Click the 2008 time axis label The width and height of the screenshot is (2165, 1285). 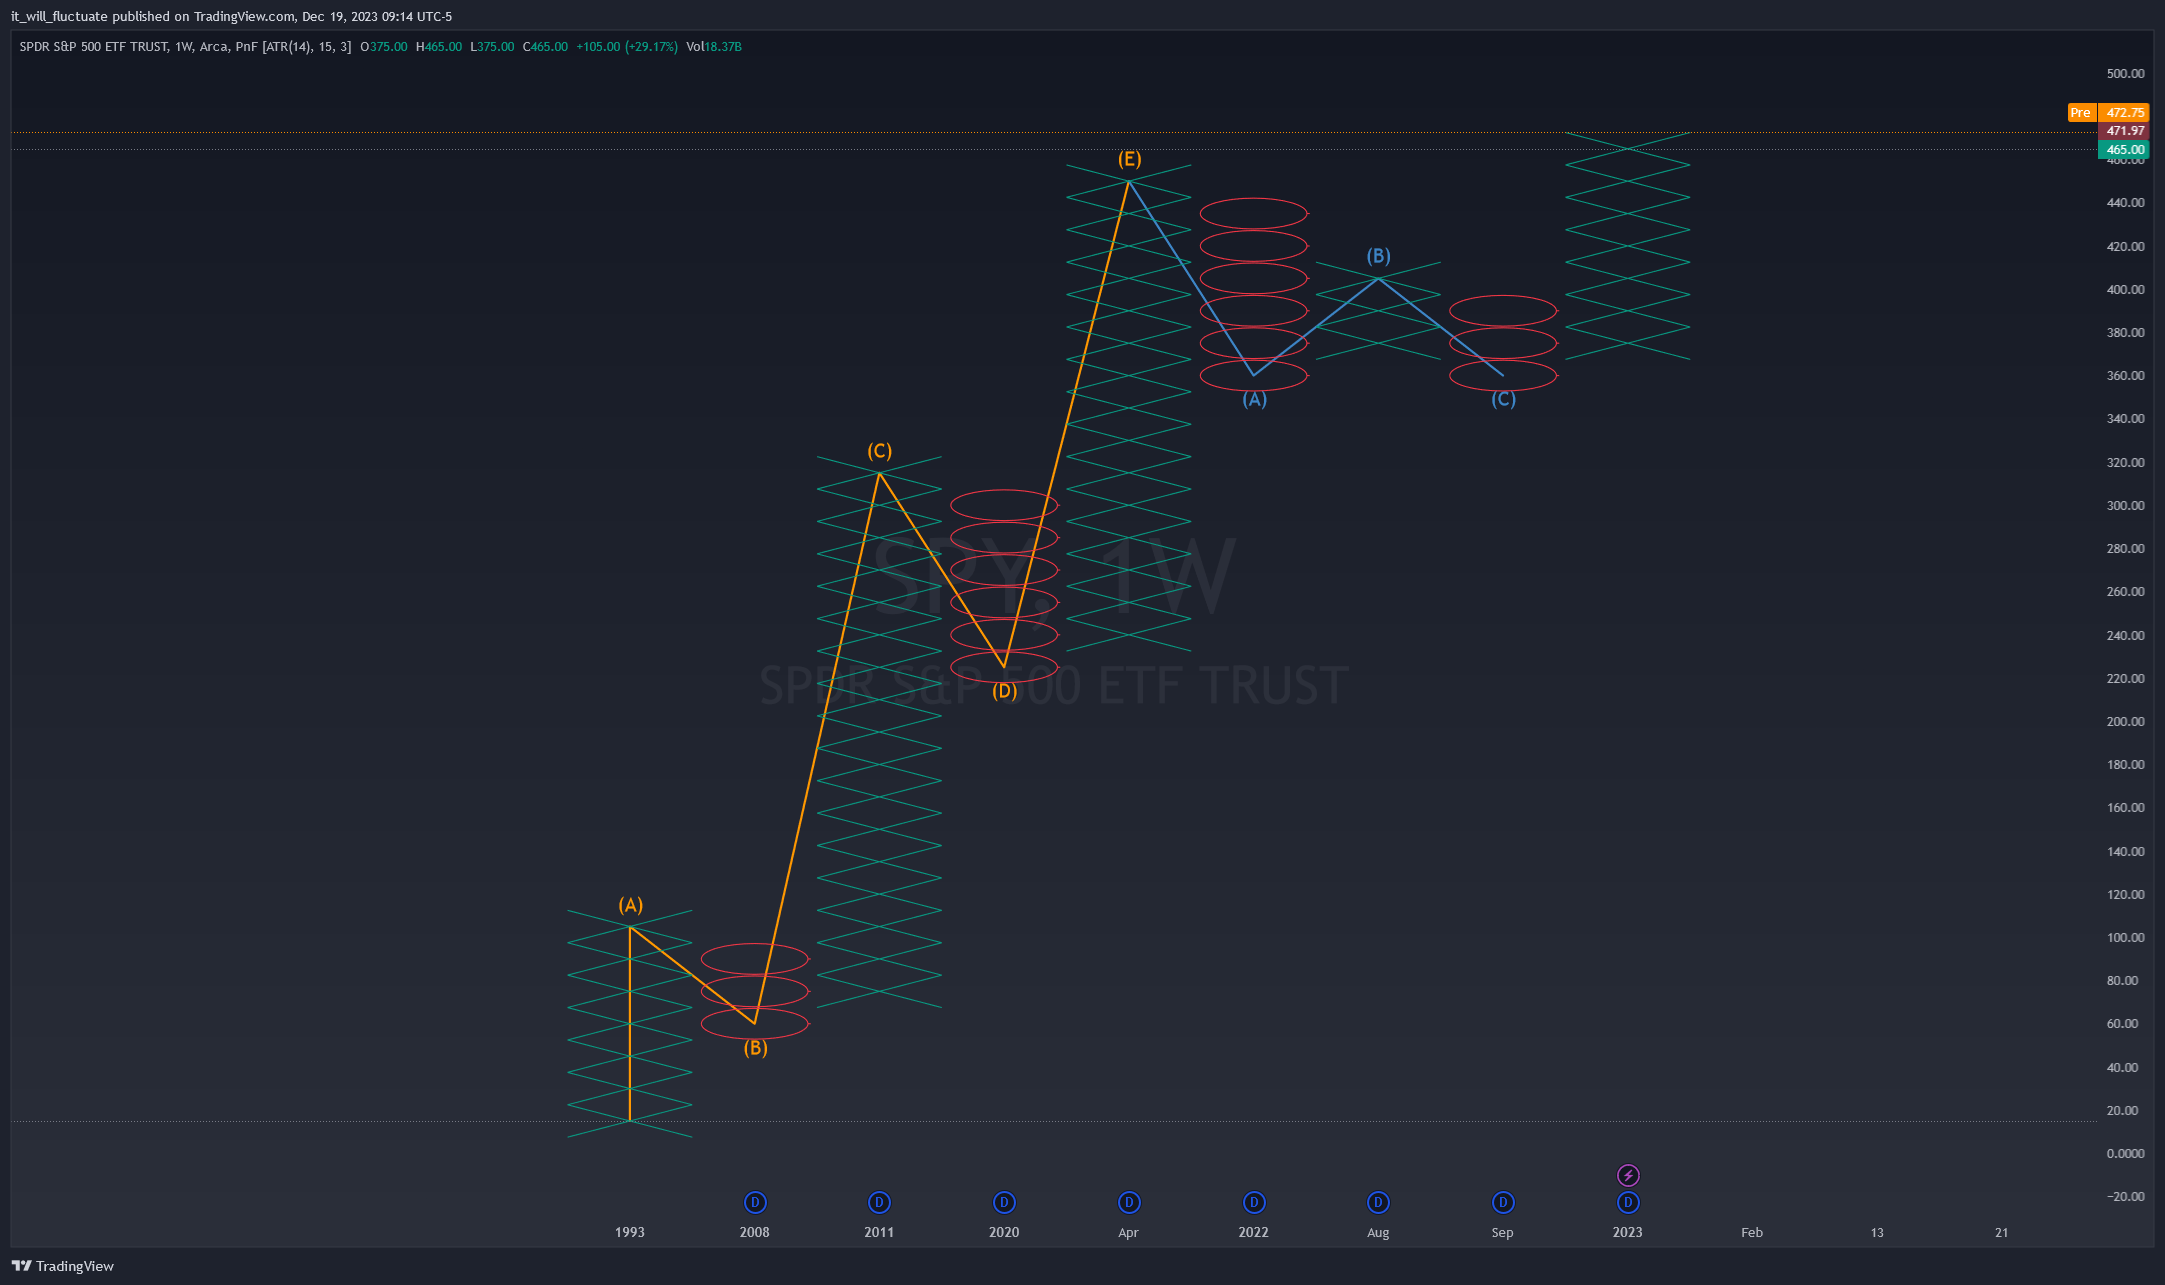pyautogui.click(x=755, y=1232)
